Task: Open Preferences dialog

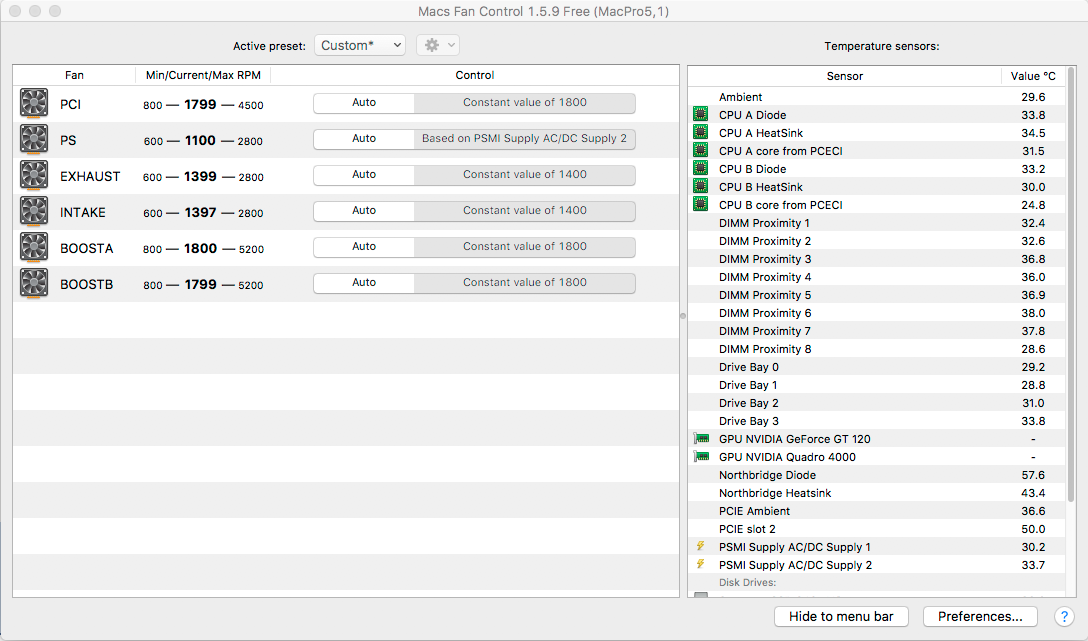Action: pyautogui.click(x=980, y=616)
